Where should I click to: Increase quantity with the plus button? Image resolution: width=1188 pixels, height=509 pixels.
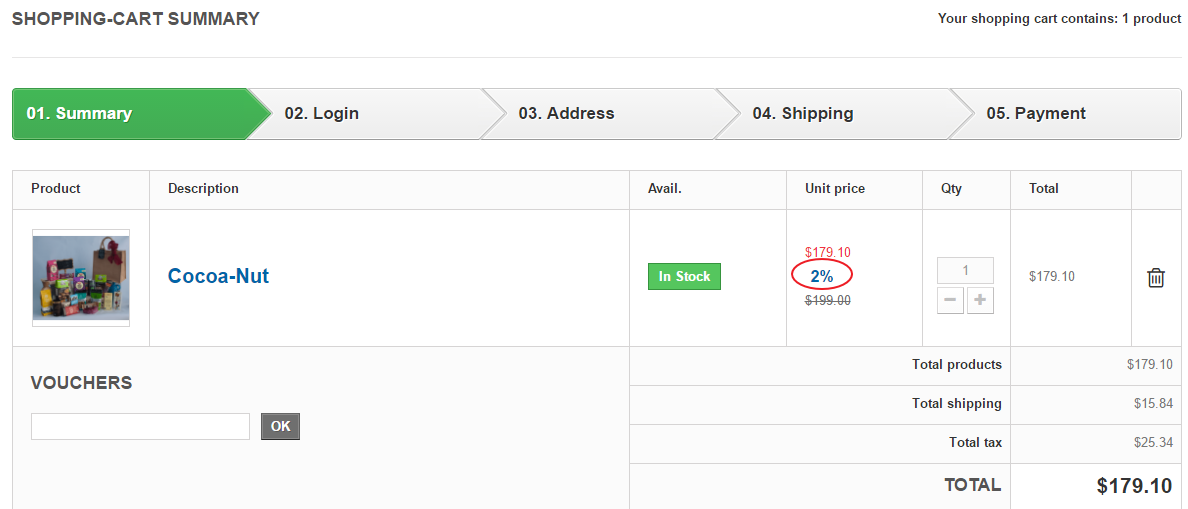click(x=980, y=300)
